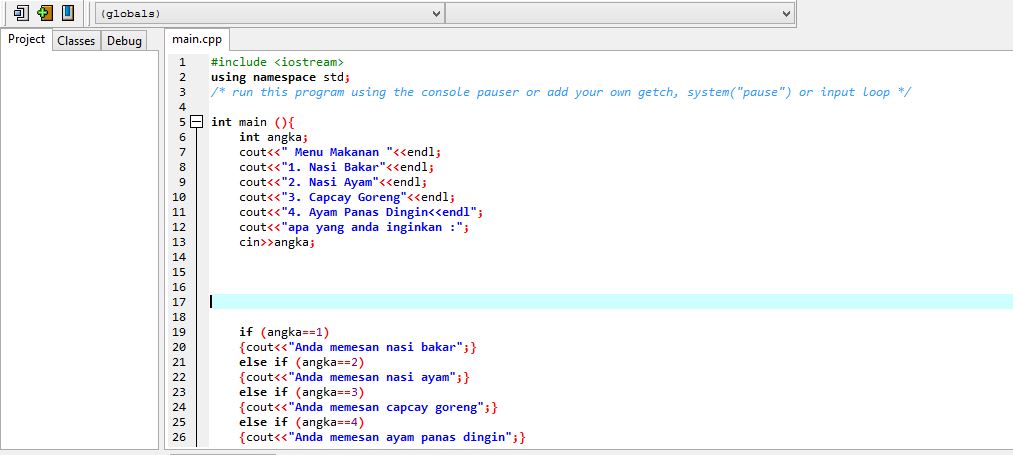
Task: Click the '"Anda memesan nasi ayam"' string
Action: point(372,376)
